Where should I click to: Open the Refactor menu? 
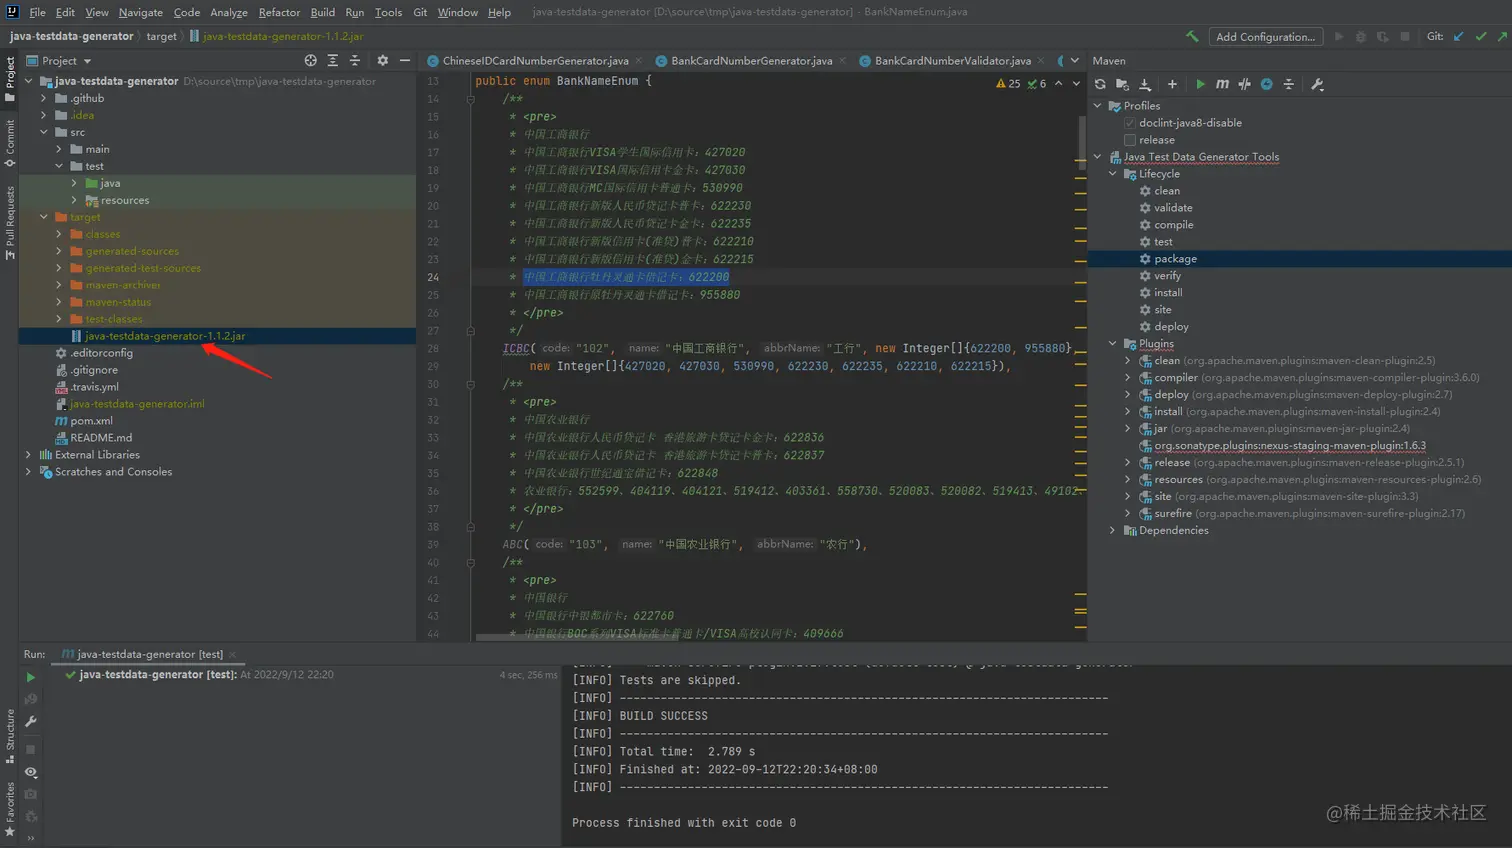click(x=279, y=12)
